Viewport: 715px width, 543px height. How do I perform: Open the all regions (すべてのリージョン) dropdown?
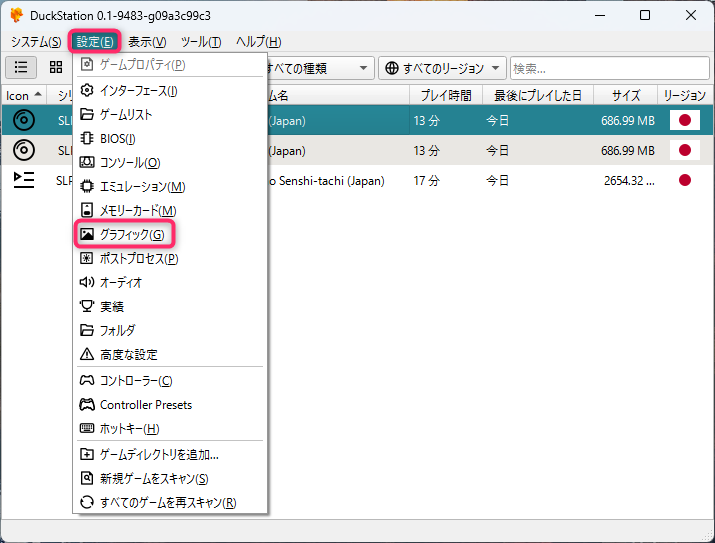point(443,68)
